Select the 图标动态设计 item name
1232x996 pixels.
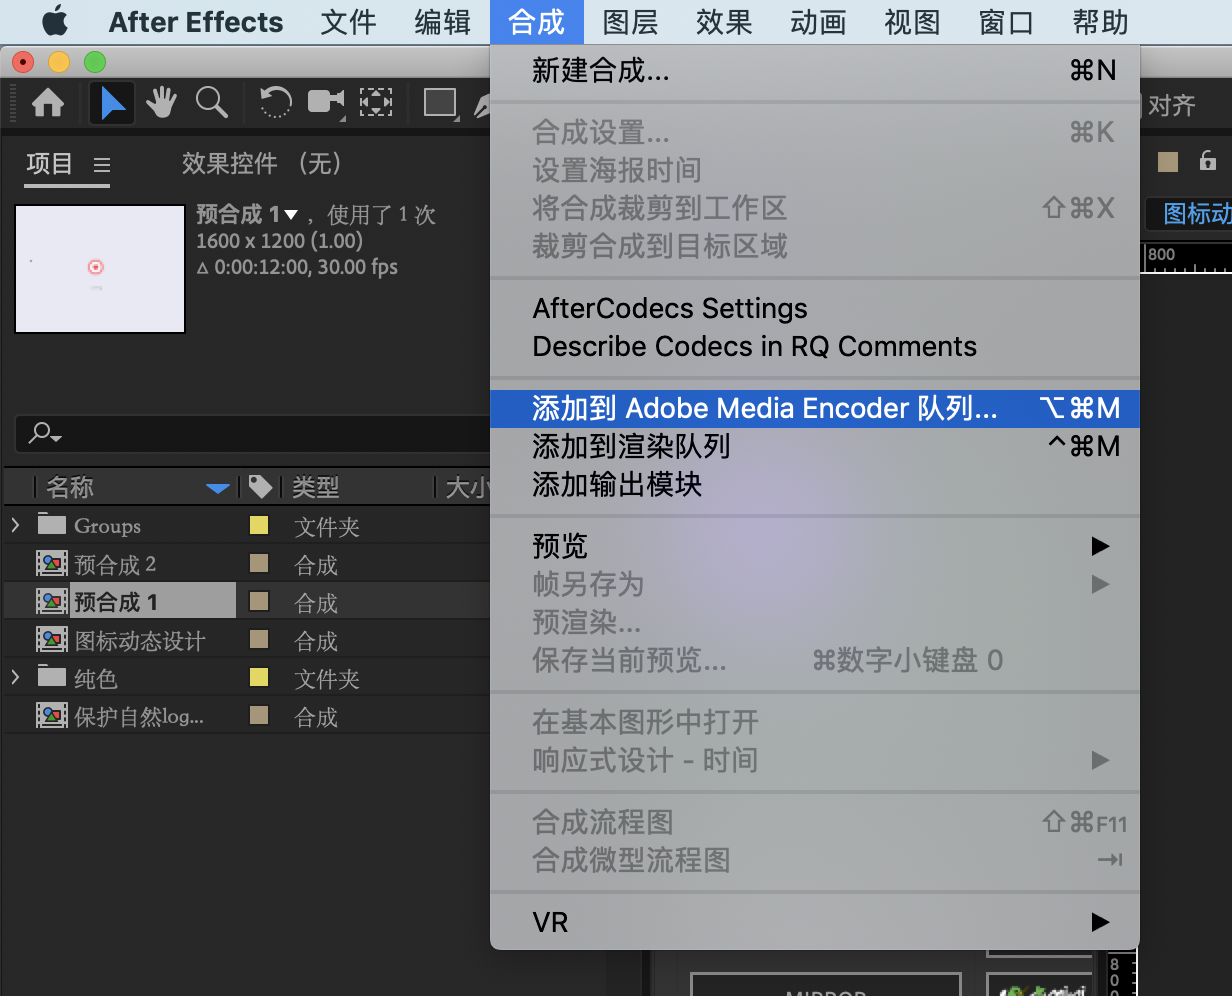click(x=140, y=641)
